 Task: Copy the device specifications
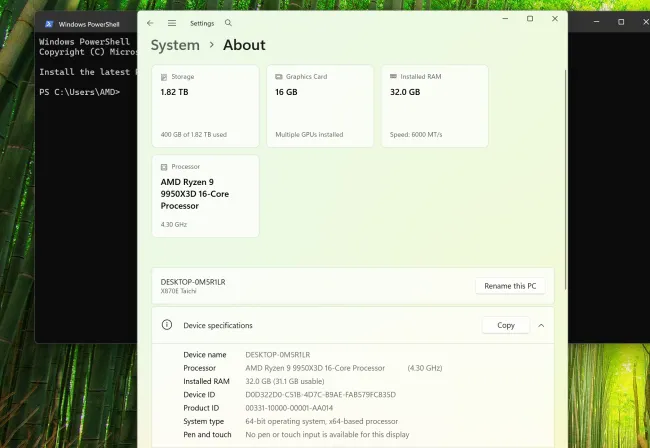point(506,325)
